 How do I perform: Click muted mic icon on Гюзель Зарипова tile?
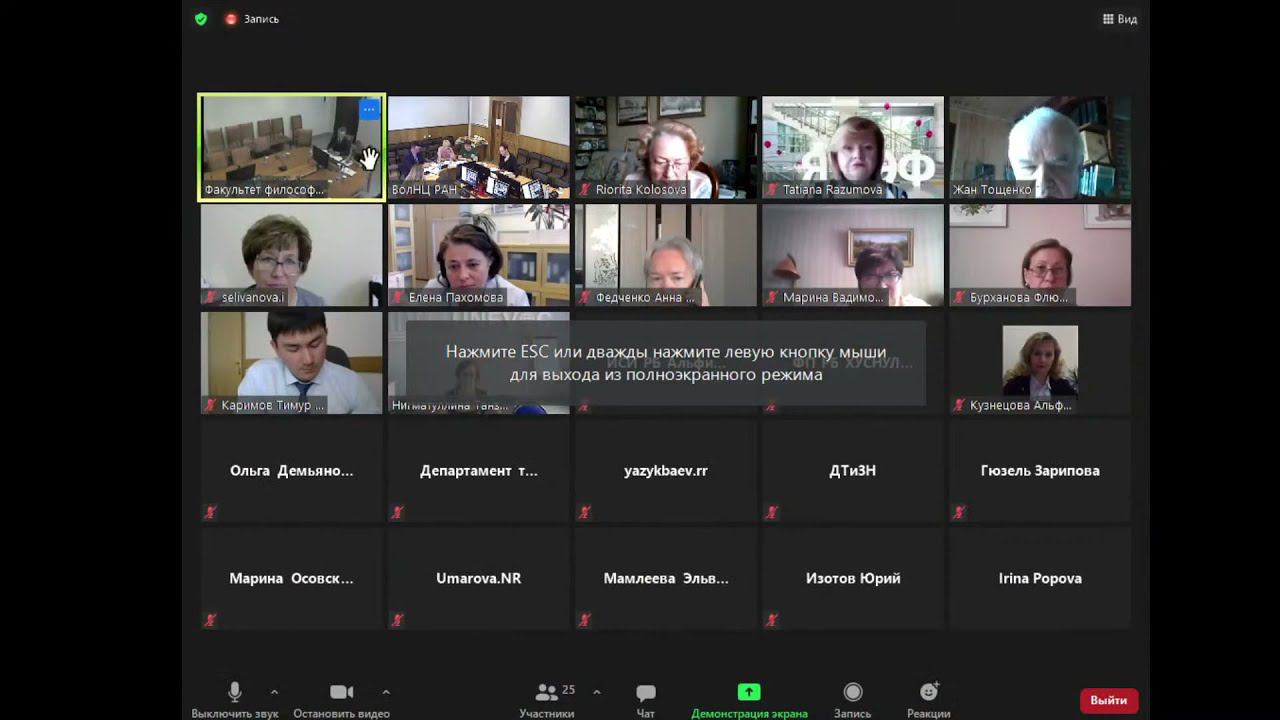pyautogui.click(x=958, y=512)
